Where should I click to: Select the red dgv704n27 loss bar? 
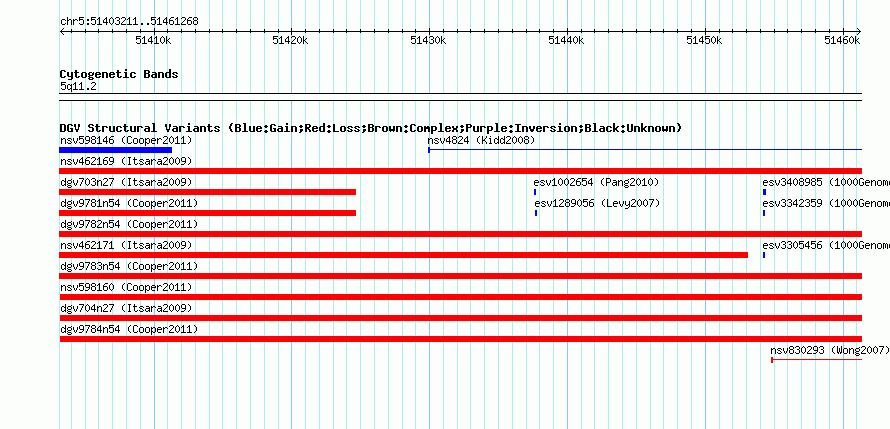coord(461,318)
